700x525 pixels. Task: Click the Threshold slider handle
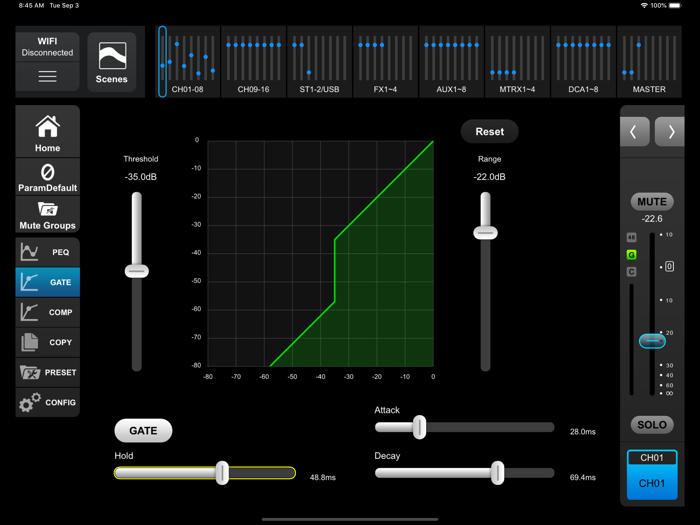[137, 271]
